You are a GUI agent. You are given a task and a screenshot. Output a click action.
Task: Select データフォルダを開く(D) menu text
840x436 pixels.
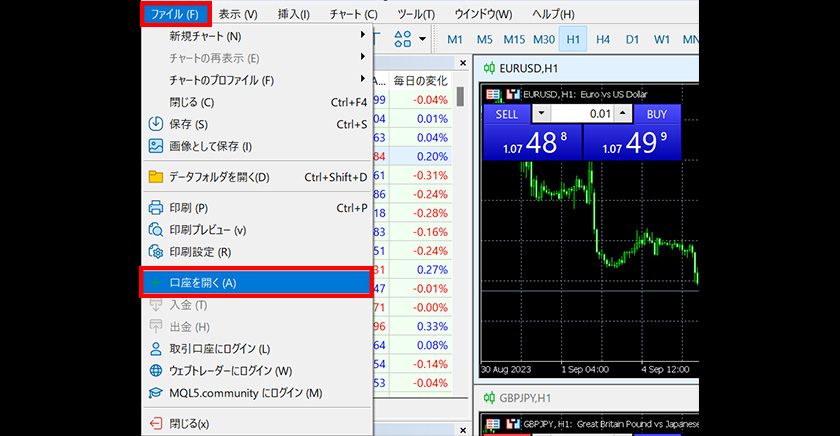pyautogui.click(x=219, y=177)
